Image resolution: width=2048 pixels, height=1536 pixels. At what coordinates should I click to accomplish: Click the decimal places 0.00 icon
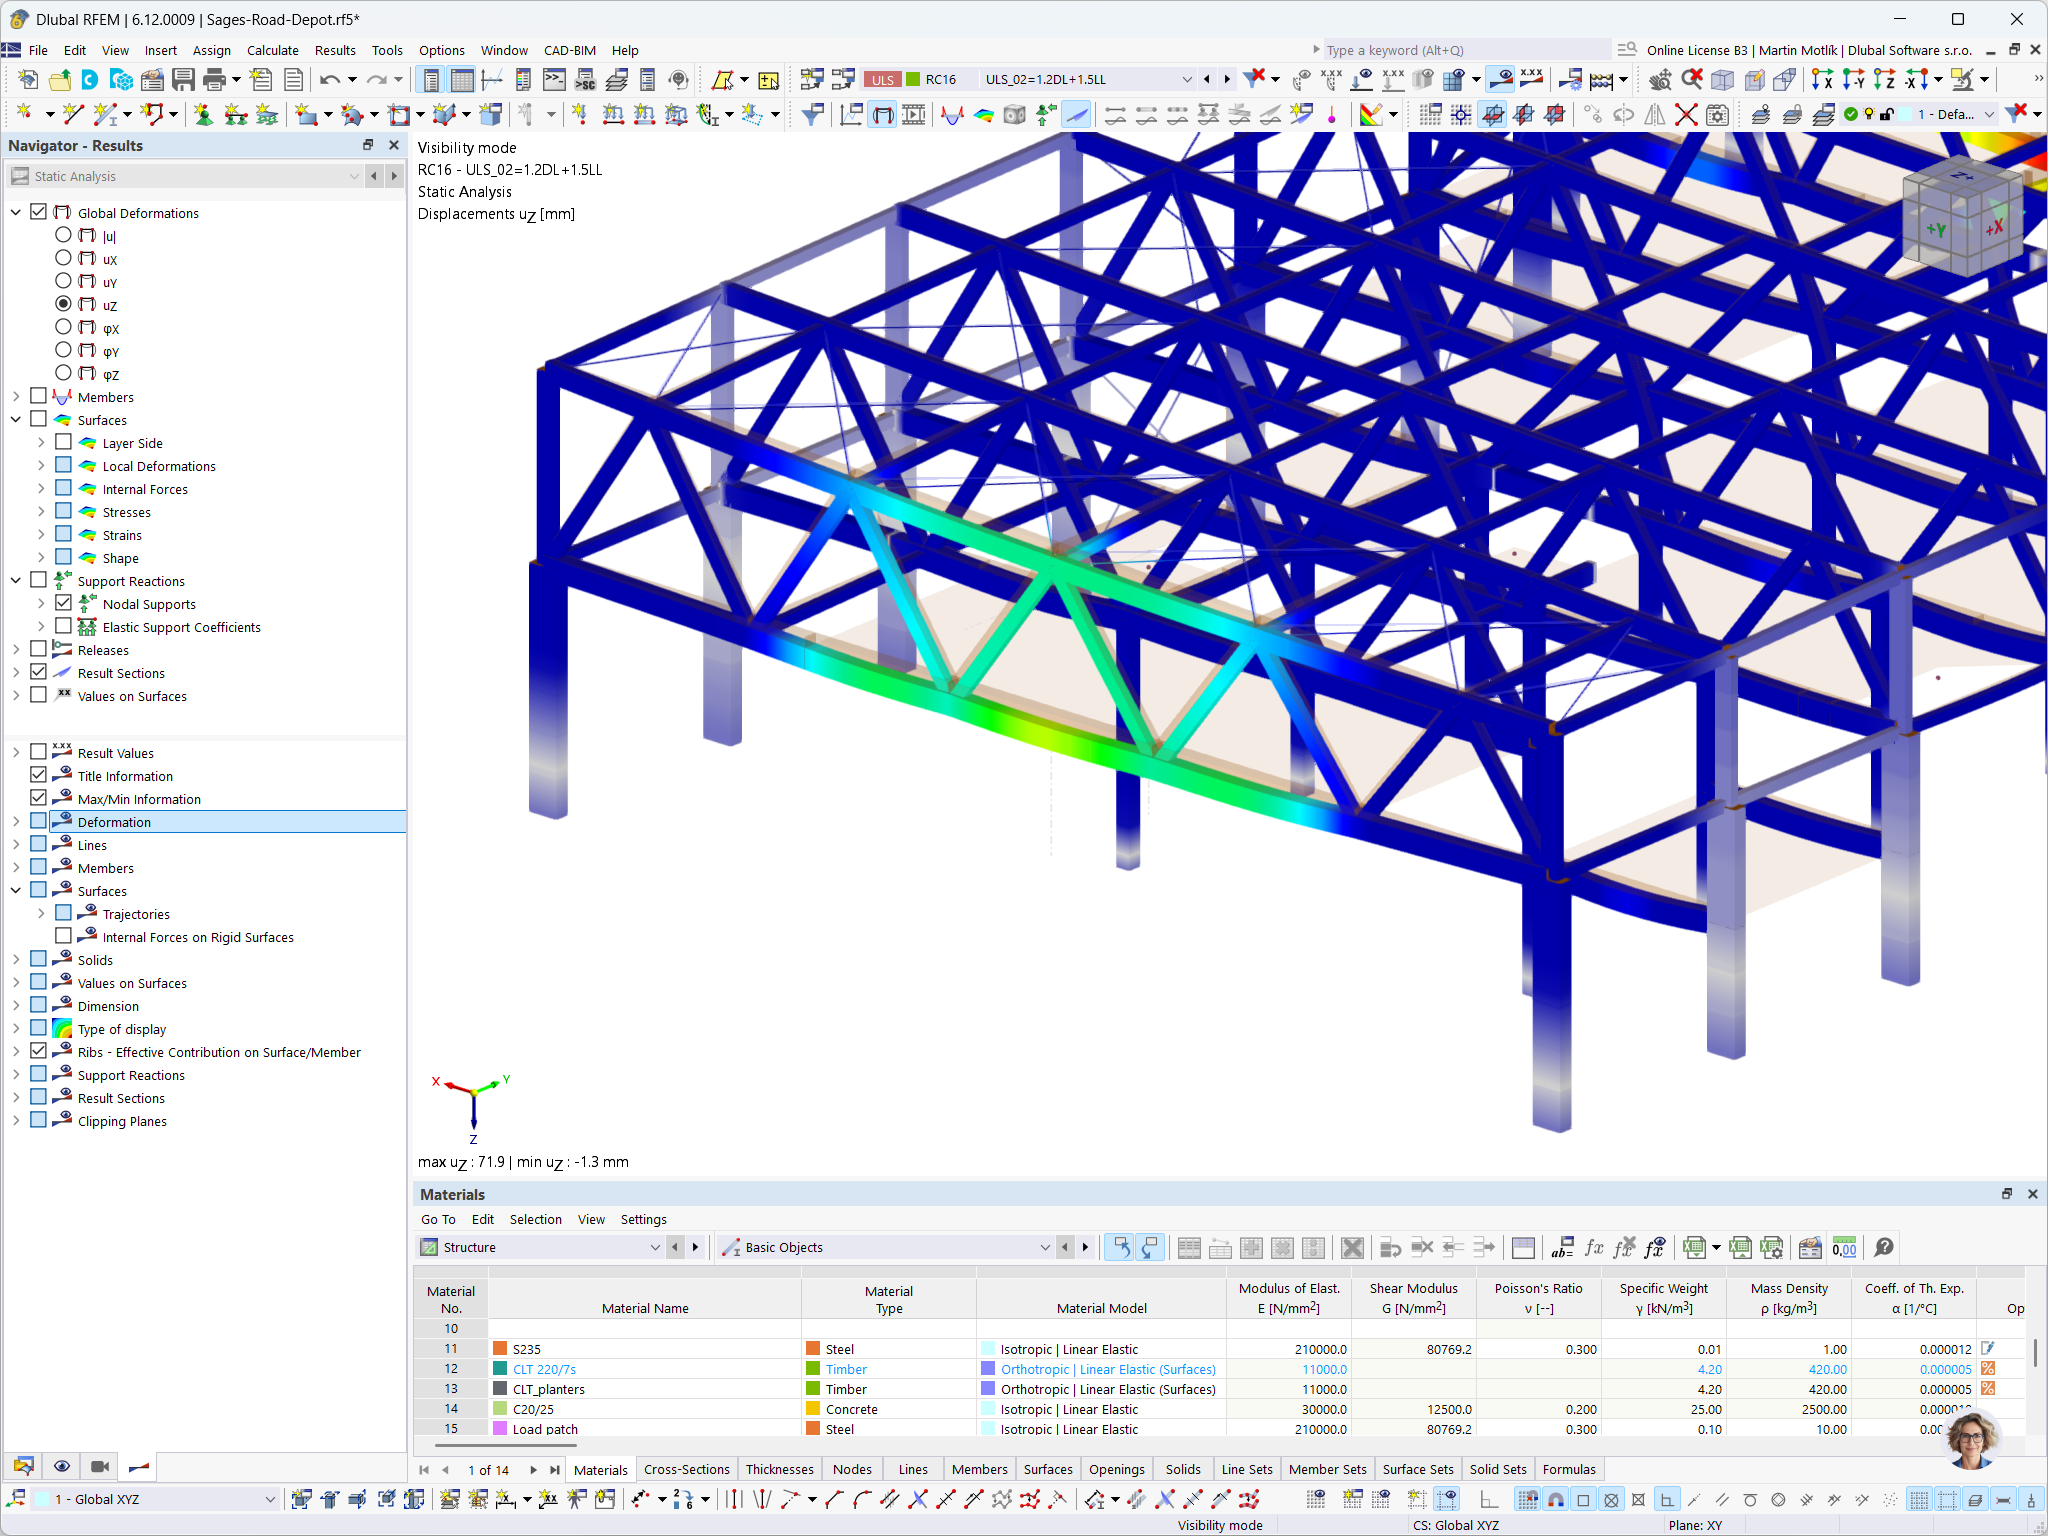[1846, 1247]
